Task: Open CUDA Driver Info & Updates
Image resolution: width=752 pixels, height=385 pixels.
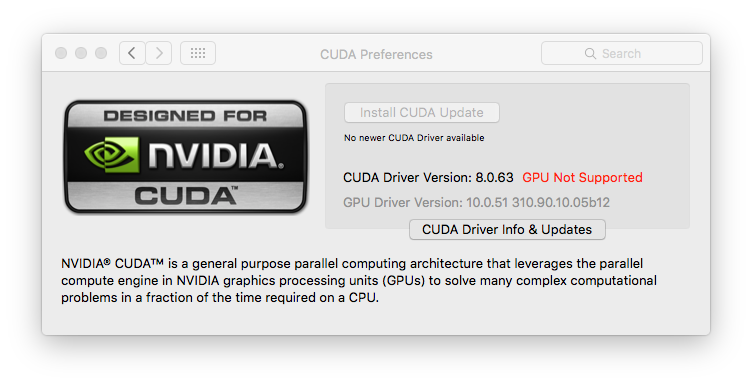Action: [x=507, y=230]
